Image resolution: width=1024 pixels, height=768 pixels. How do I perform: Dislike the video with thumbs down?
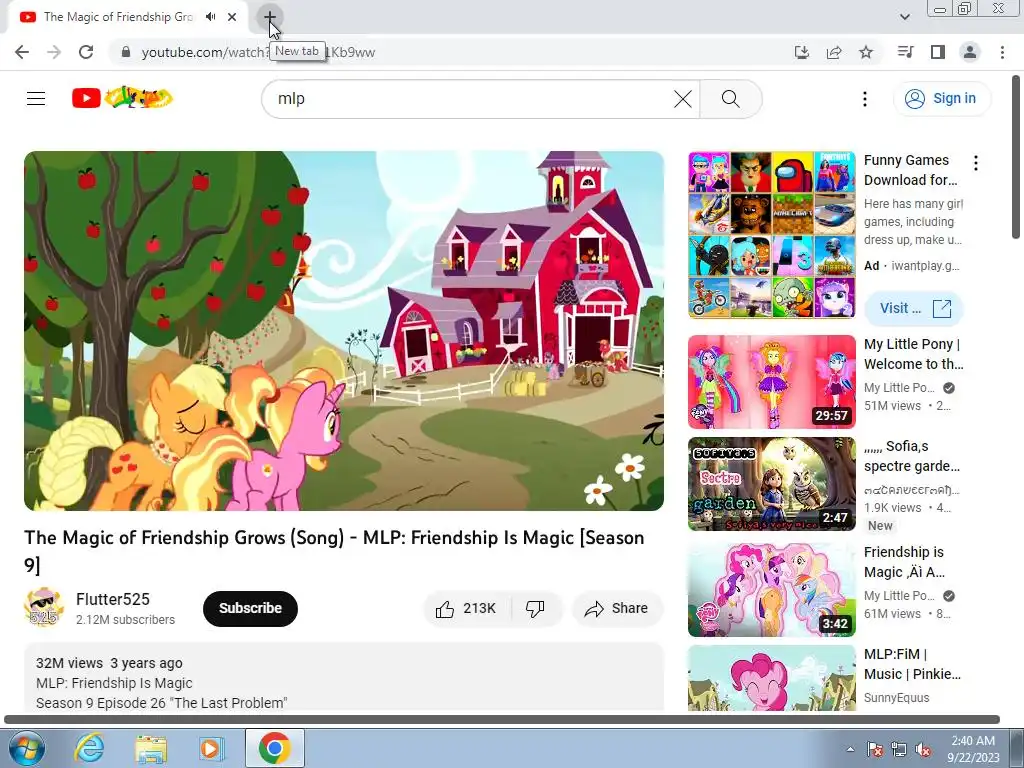(536, 609)
